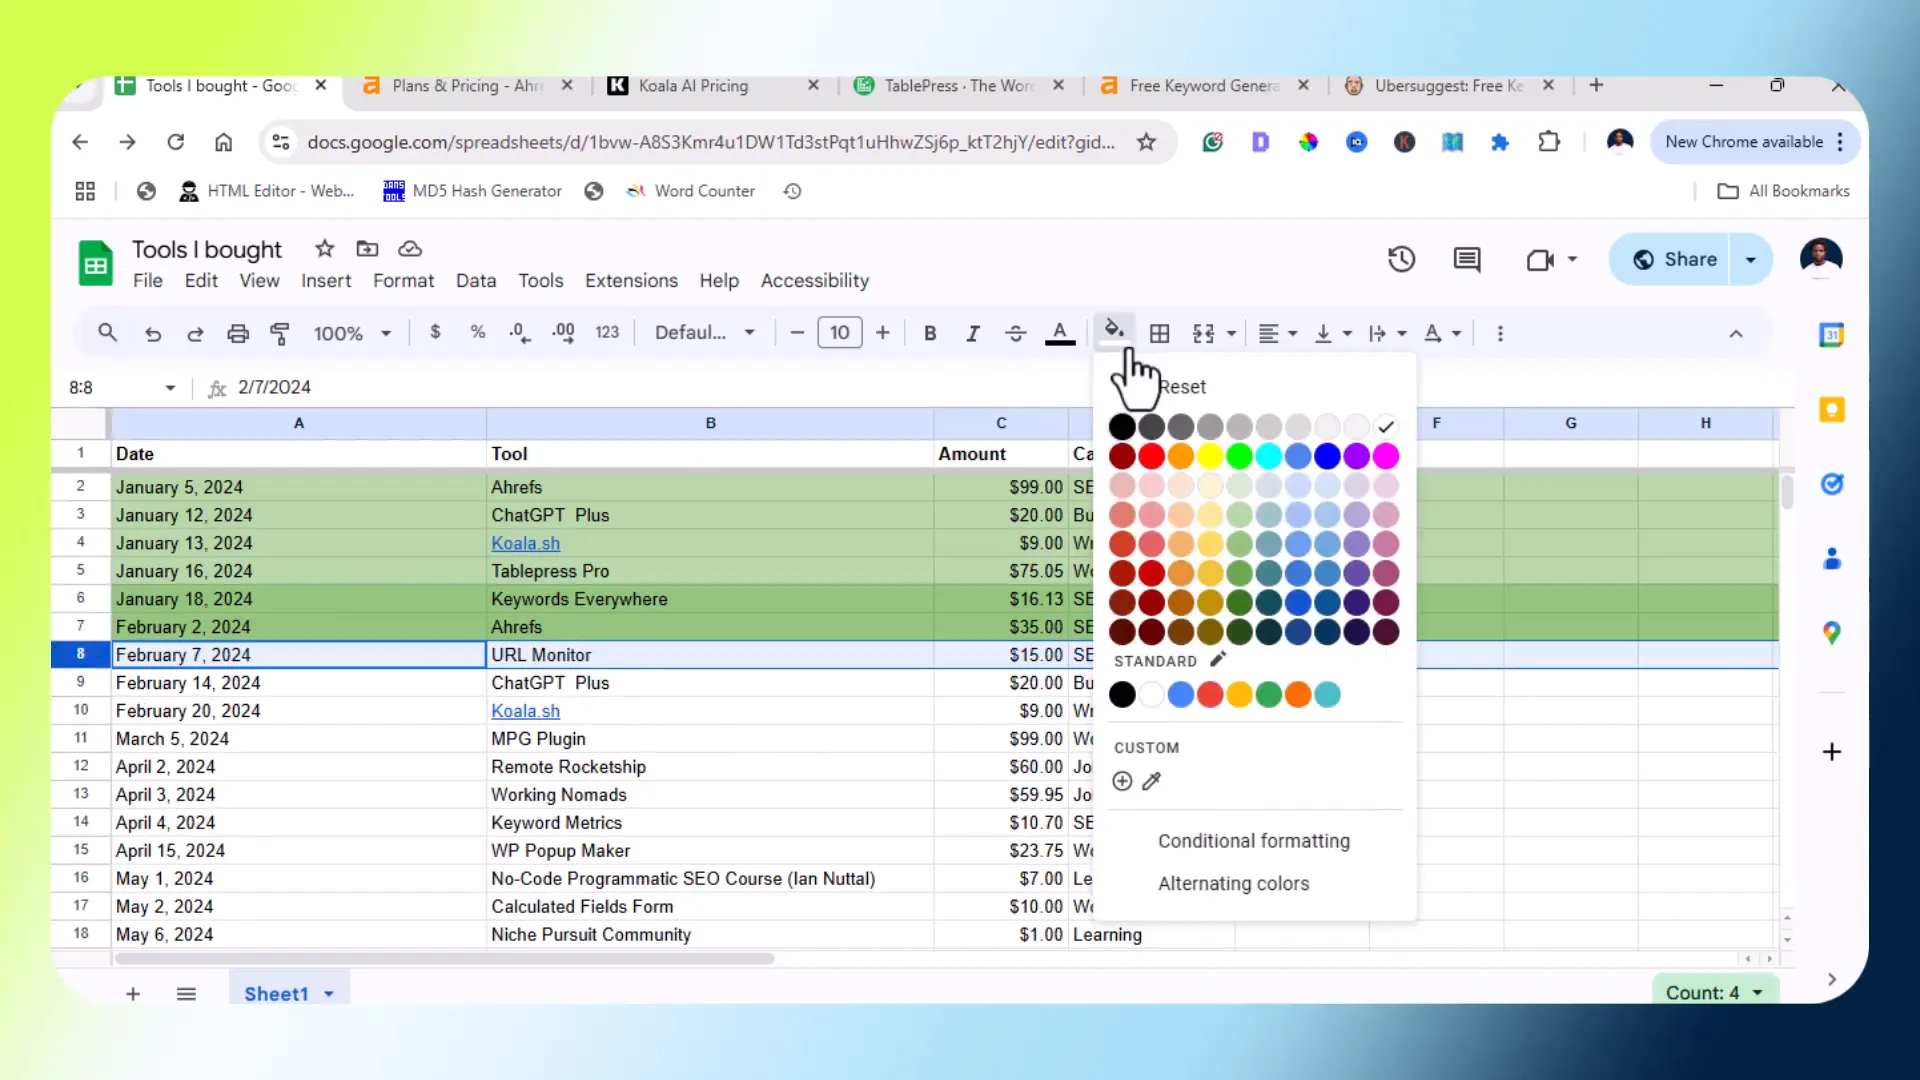Click the font size 10 input box
Viewport: 1920px width, 1080px height.
click(839, 333)
